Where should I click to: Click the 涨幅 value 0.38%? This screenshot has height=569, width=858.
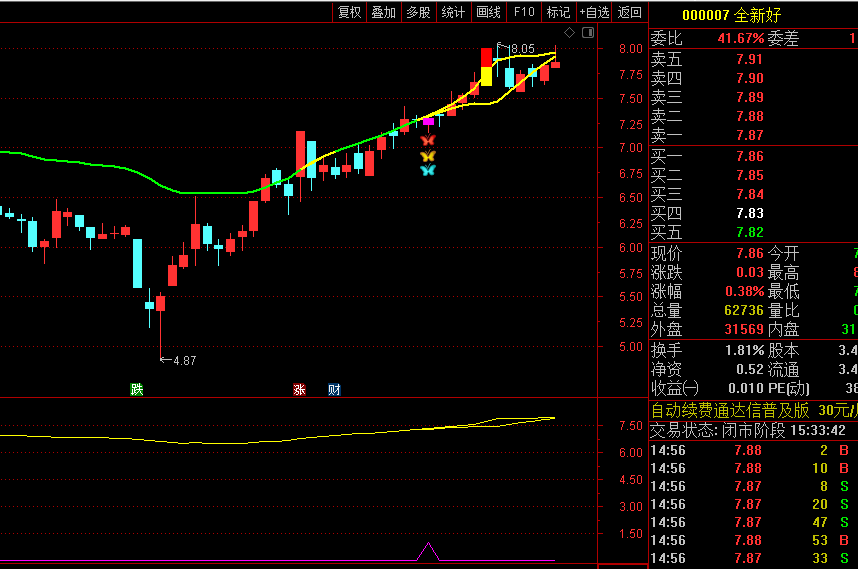pyautogui.click(x=744, y=291)
